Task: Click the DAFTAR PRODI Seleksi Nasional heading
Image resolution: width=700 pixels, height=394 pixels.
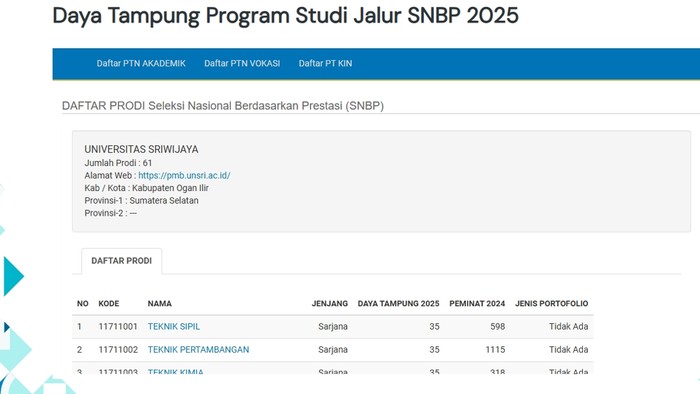Action: click(223, 106)
